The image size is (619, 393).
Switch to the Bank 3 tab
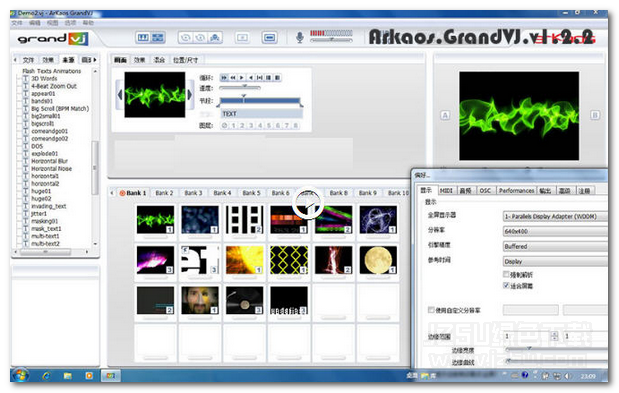pos(193,193)
